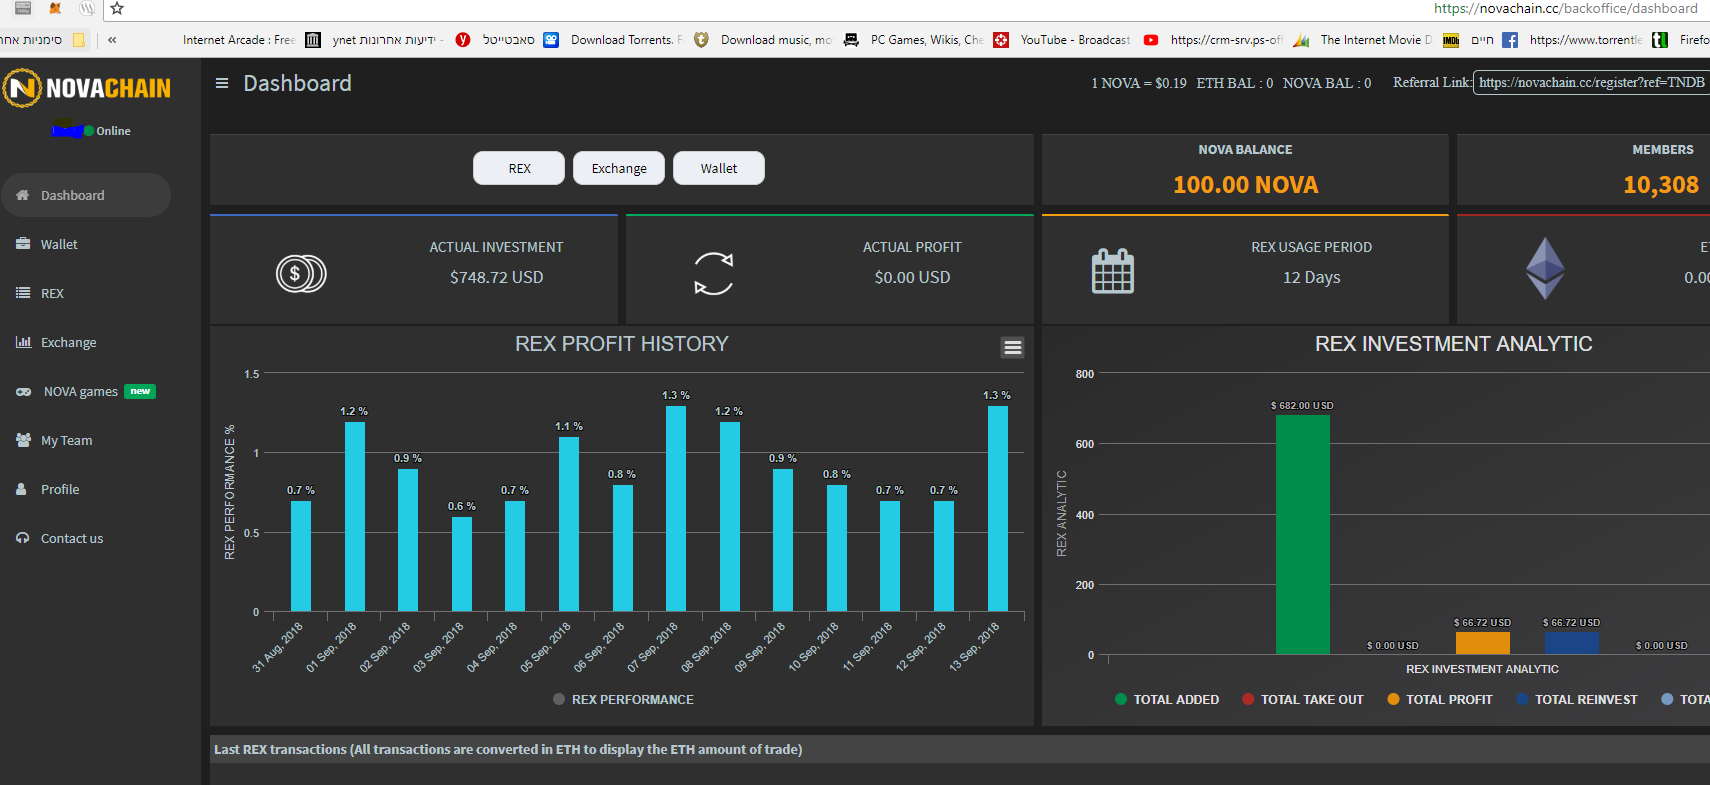Open the REX Profit History chart menu

tap(1013, 347)
